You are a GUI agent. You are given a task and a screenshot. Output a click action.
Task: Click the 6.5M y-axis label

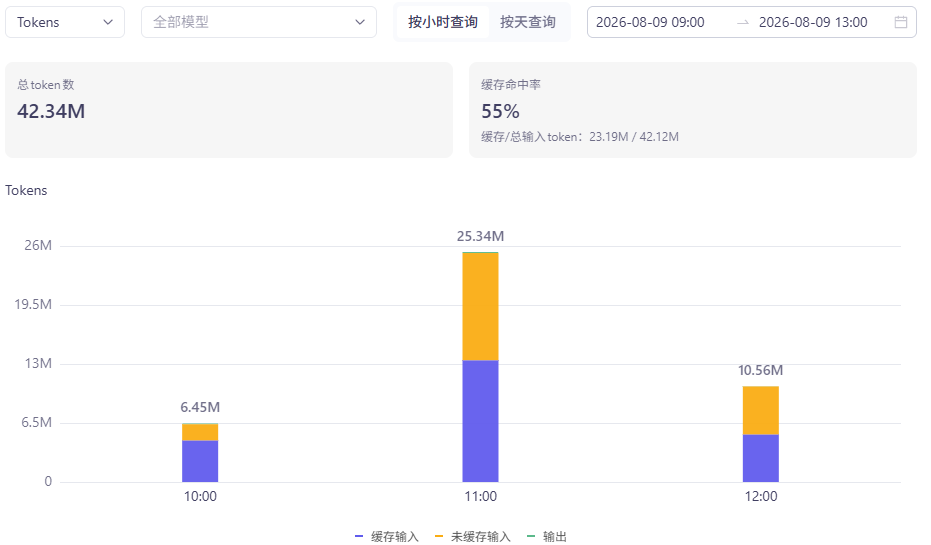click(36, 423)
